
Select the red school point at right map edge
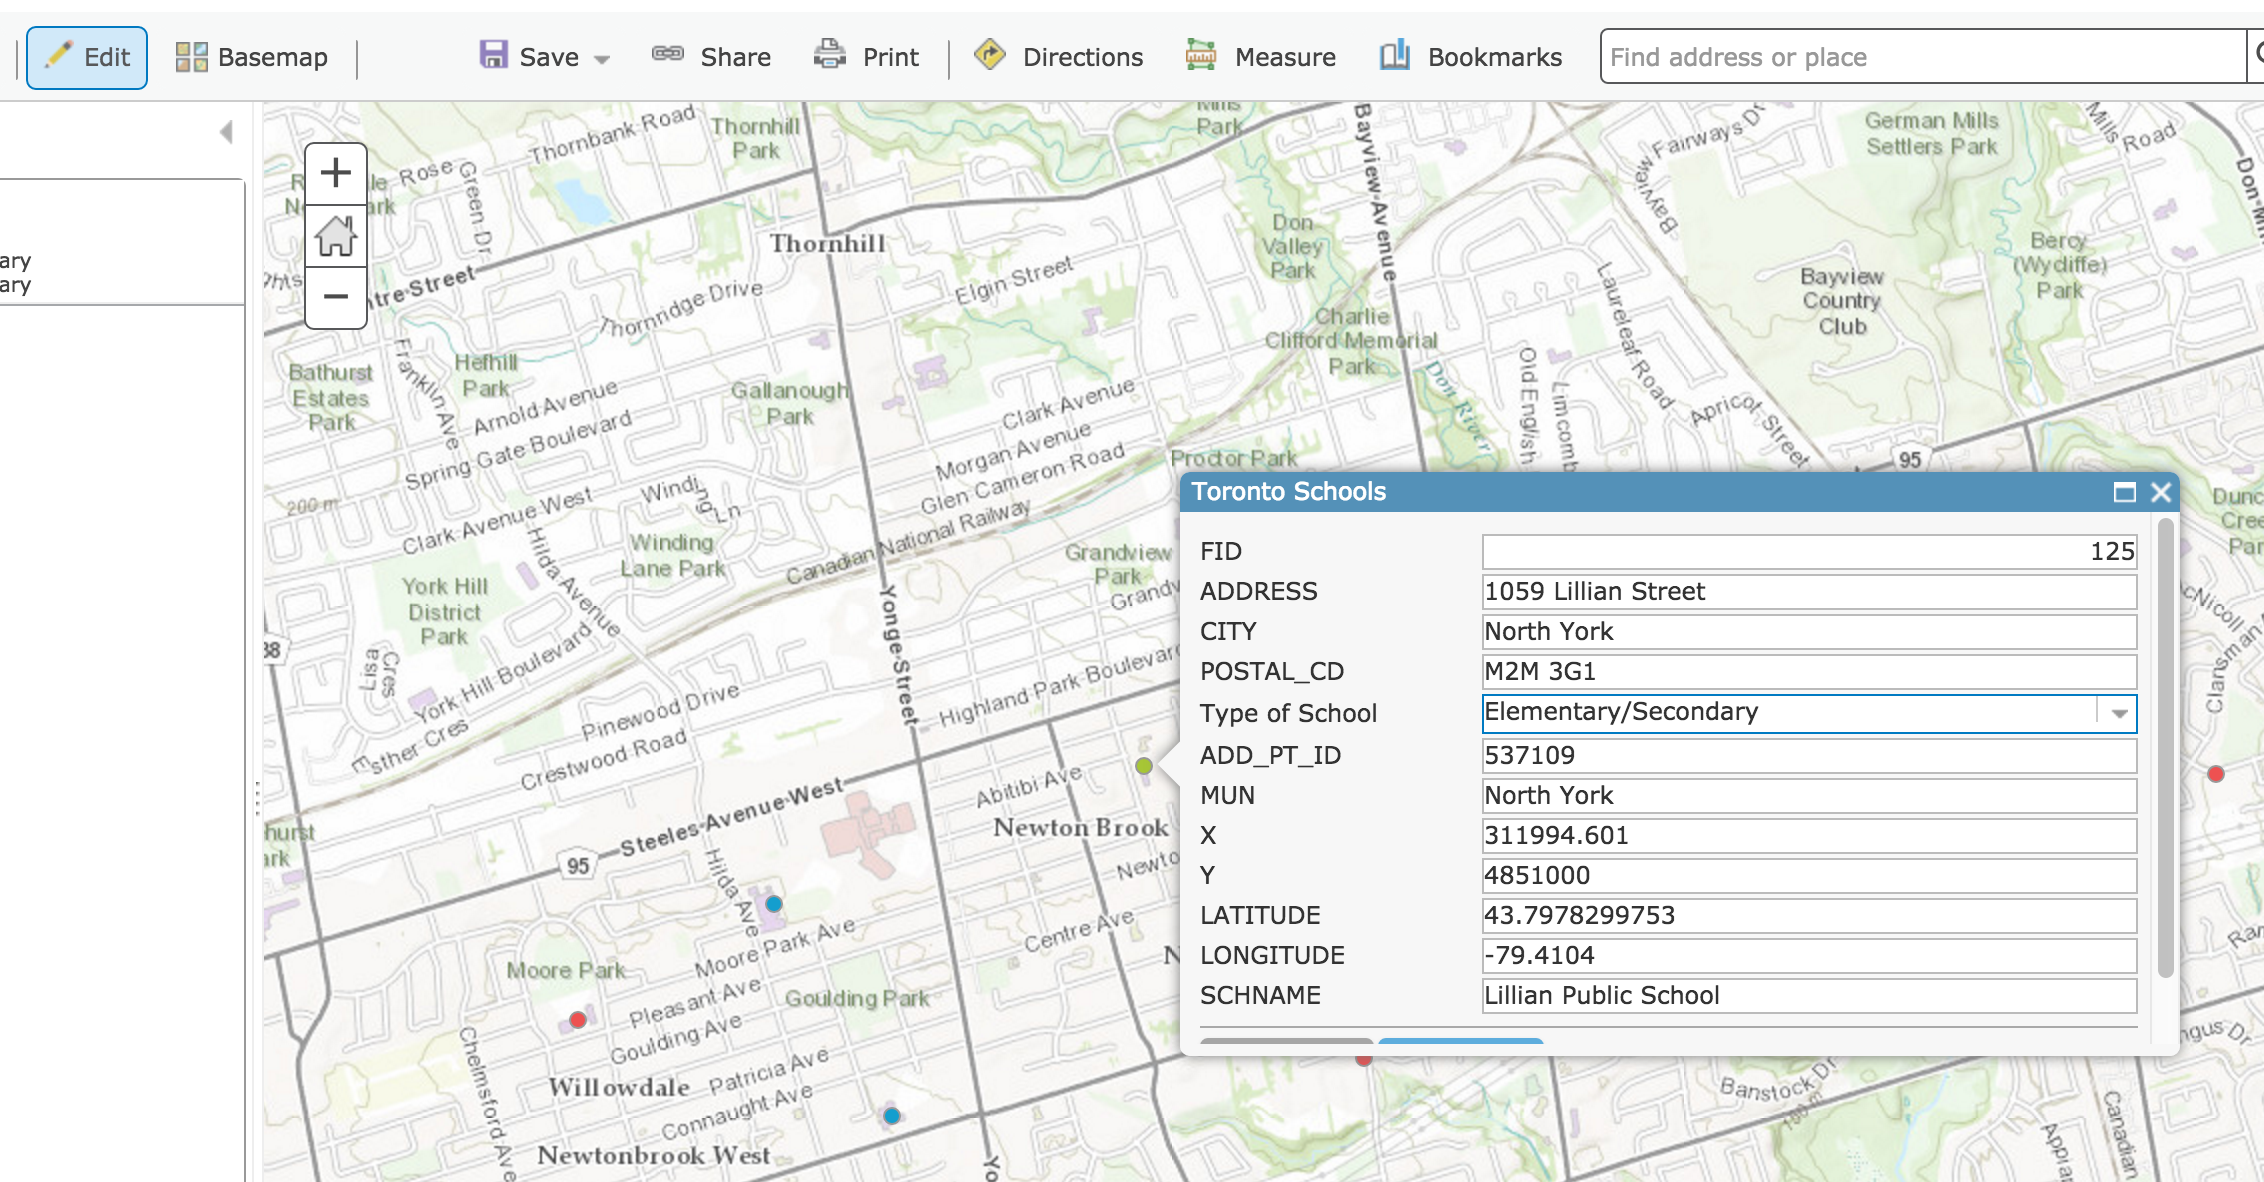click(2216, 774)
